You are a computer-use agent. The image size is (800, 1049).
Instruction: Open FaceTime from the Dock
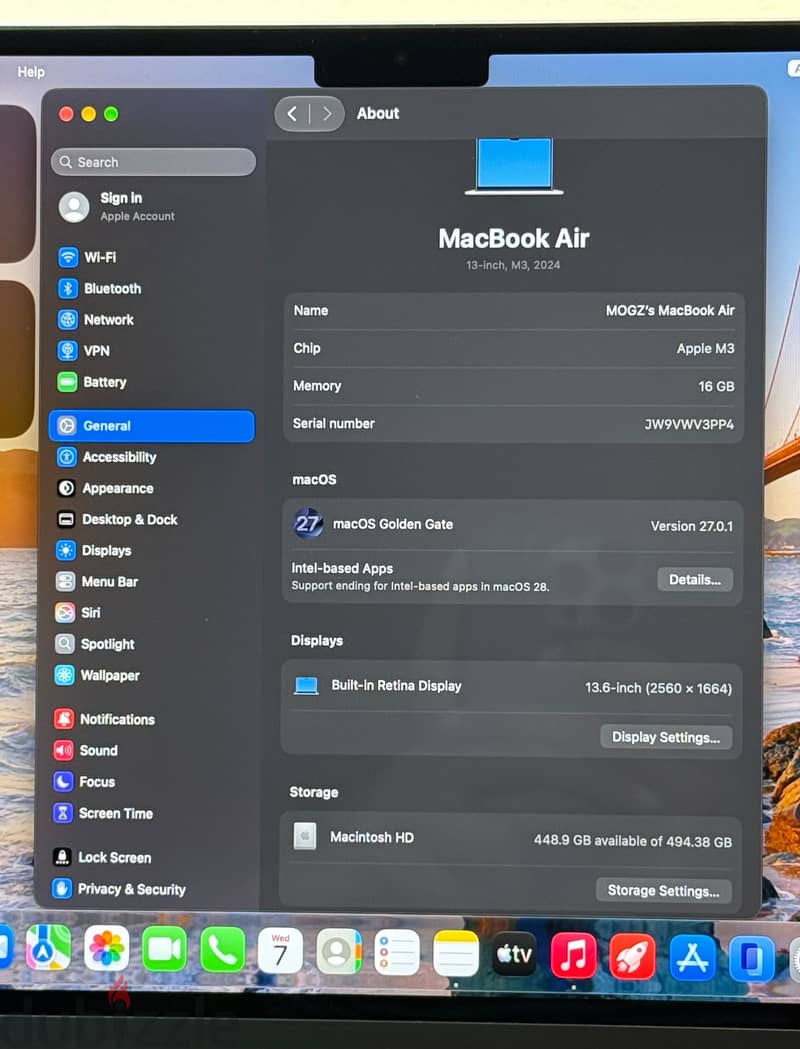tap(165, 949)
